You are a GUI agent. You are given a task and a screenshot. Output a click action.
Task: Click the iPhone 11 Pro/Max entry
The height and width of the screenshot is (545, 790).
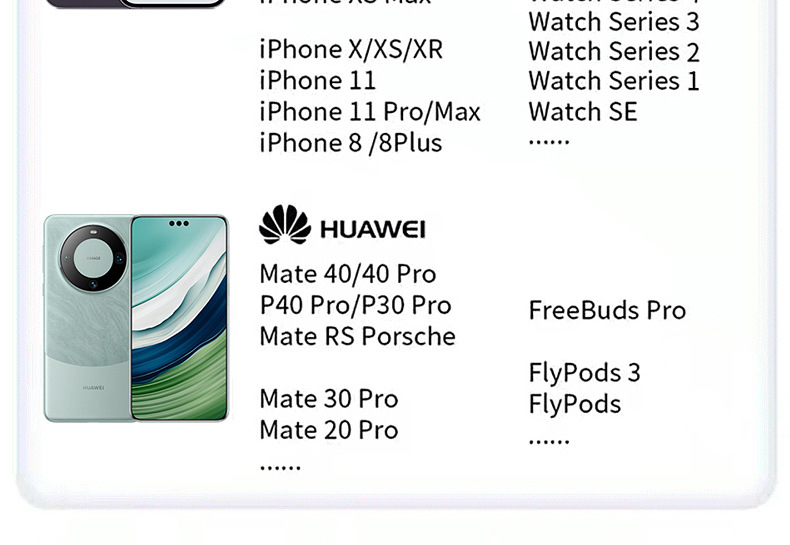click(x=370, y=112)
